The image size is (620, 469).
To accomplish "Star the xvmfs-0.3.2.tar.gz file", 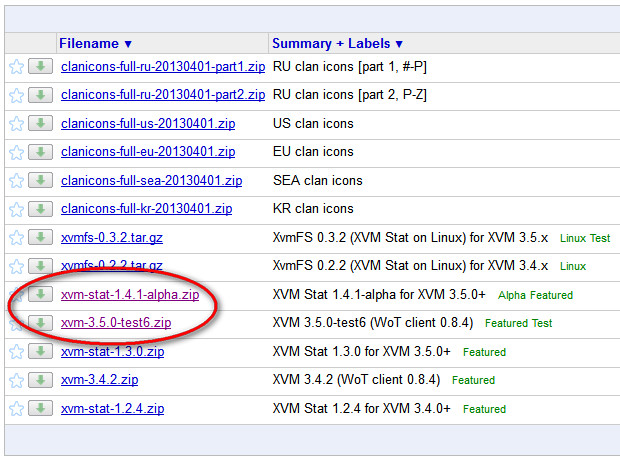I will (16, 238).
